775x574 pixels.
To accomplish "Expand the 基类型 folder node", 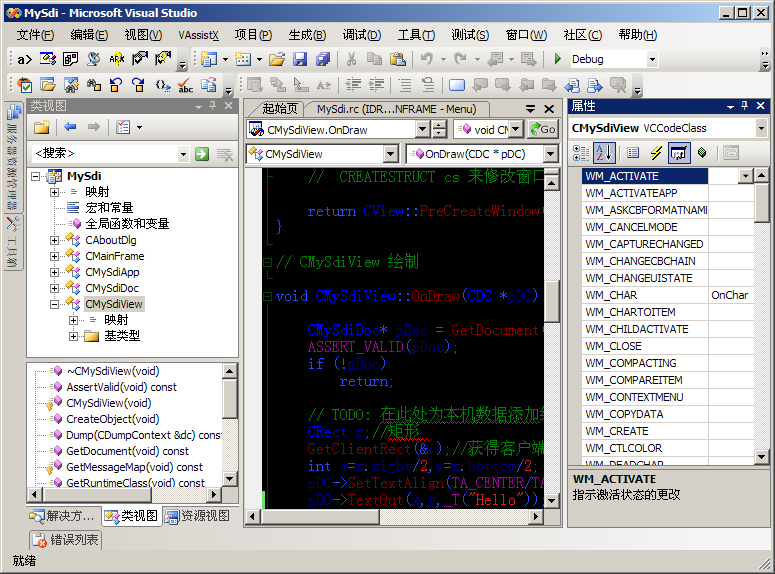I will [73, 336].
